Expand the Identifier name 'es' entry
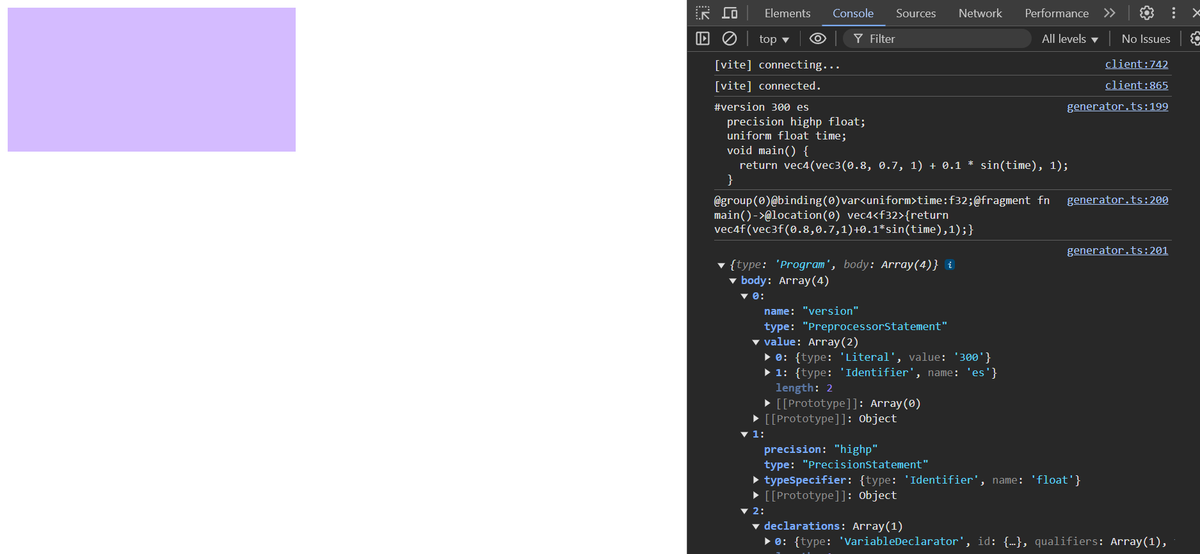The height and width of the screenshot is (554, 1200). tap(768, 373)
